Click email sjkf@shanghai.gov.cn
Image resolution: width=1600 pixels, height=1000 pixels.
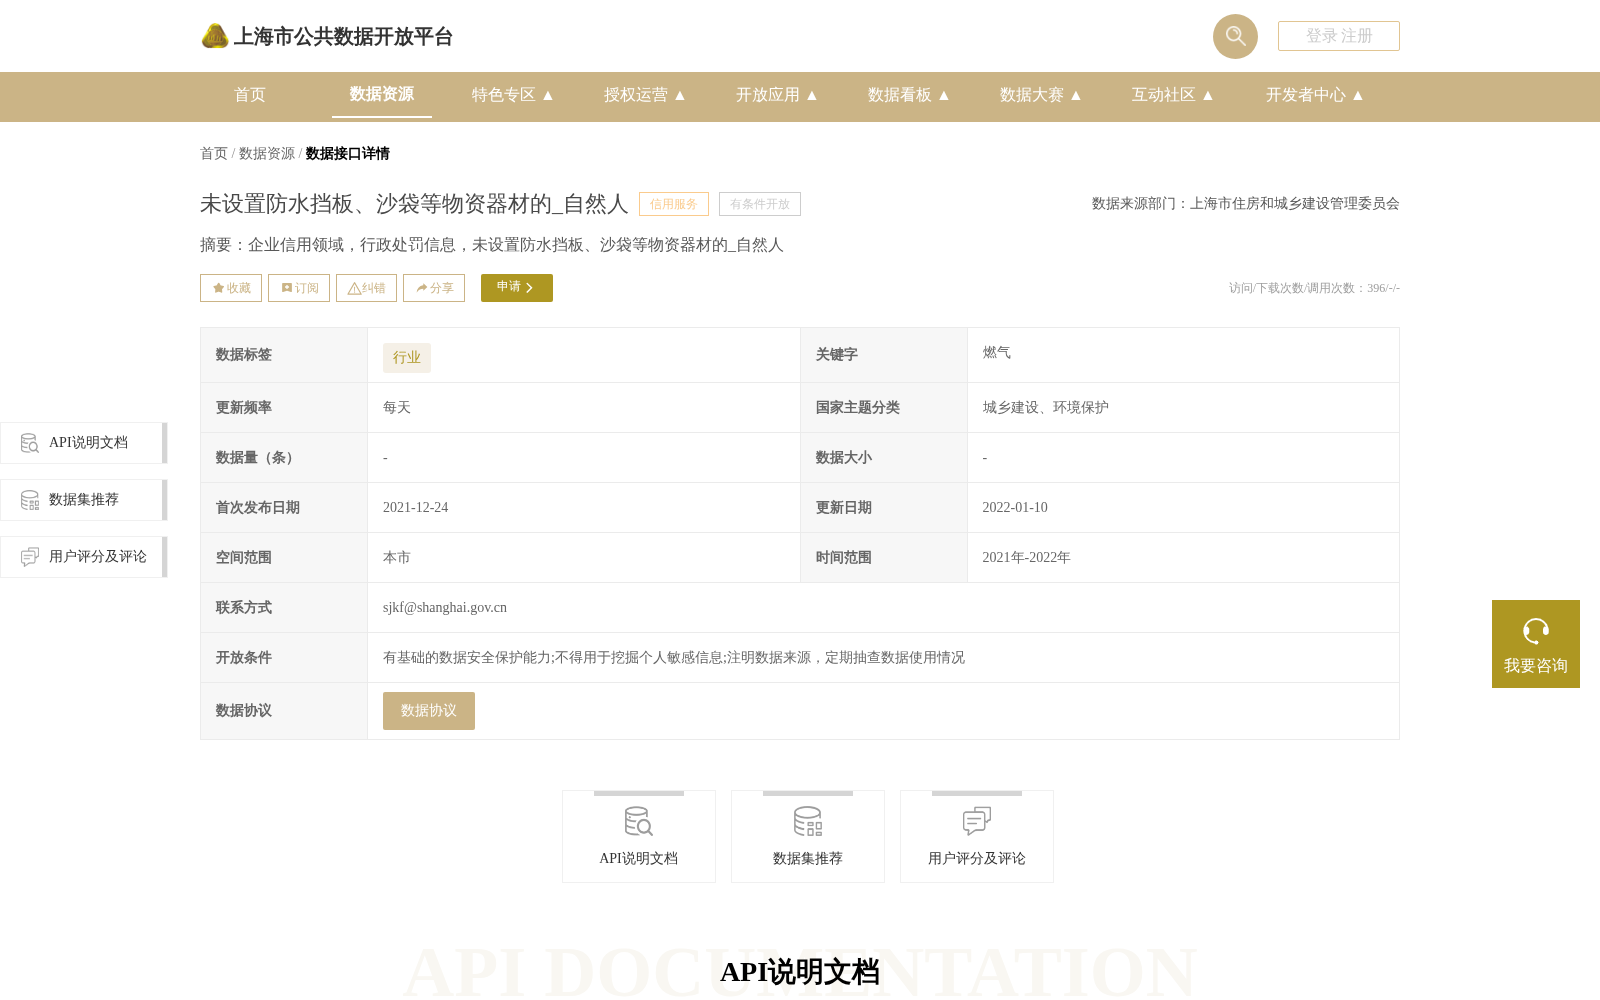tap(445, 608)
